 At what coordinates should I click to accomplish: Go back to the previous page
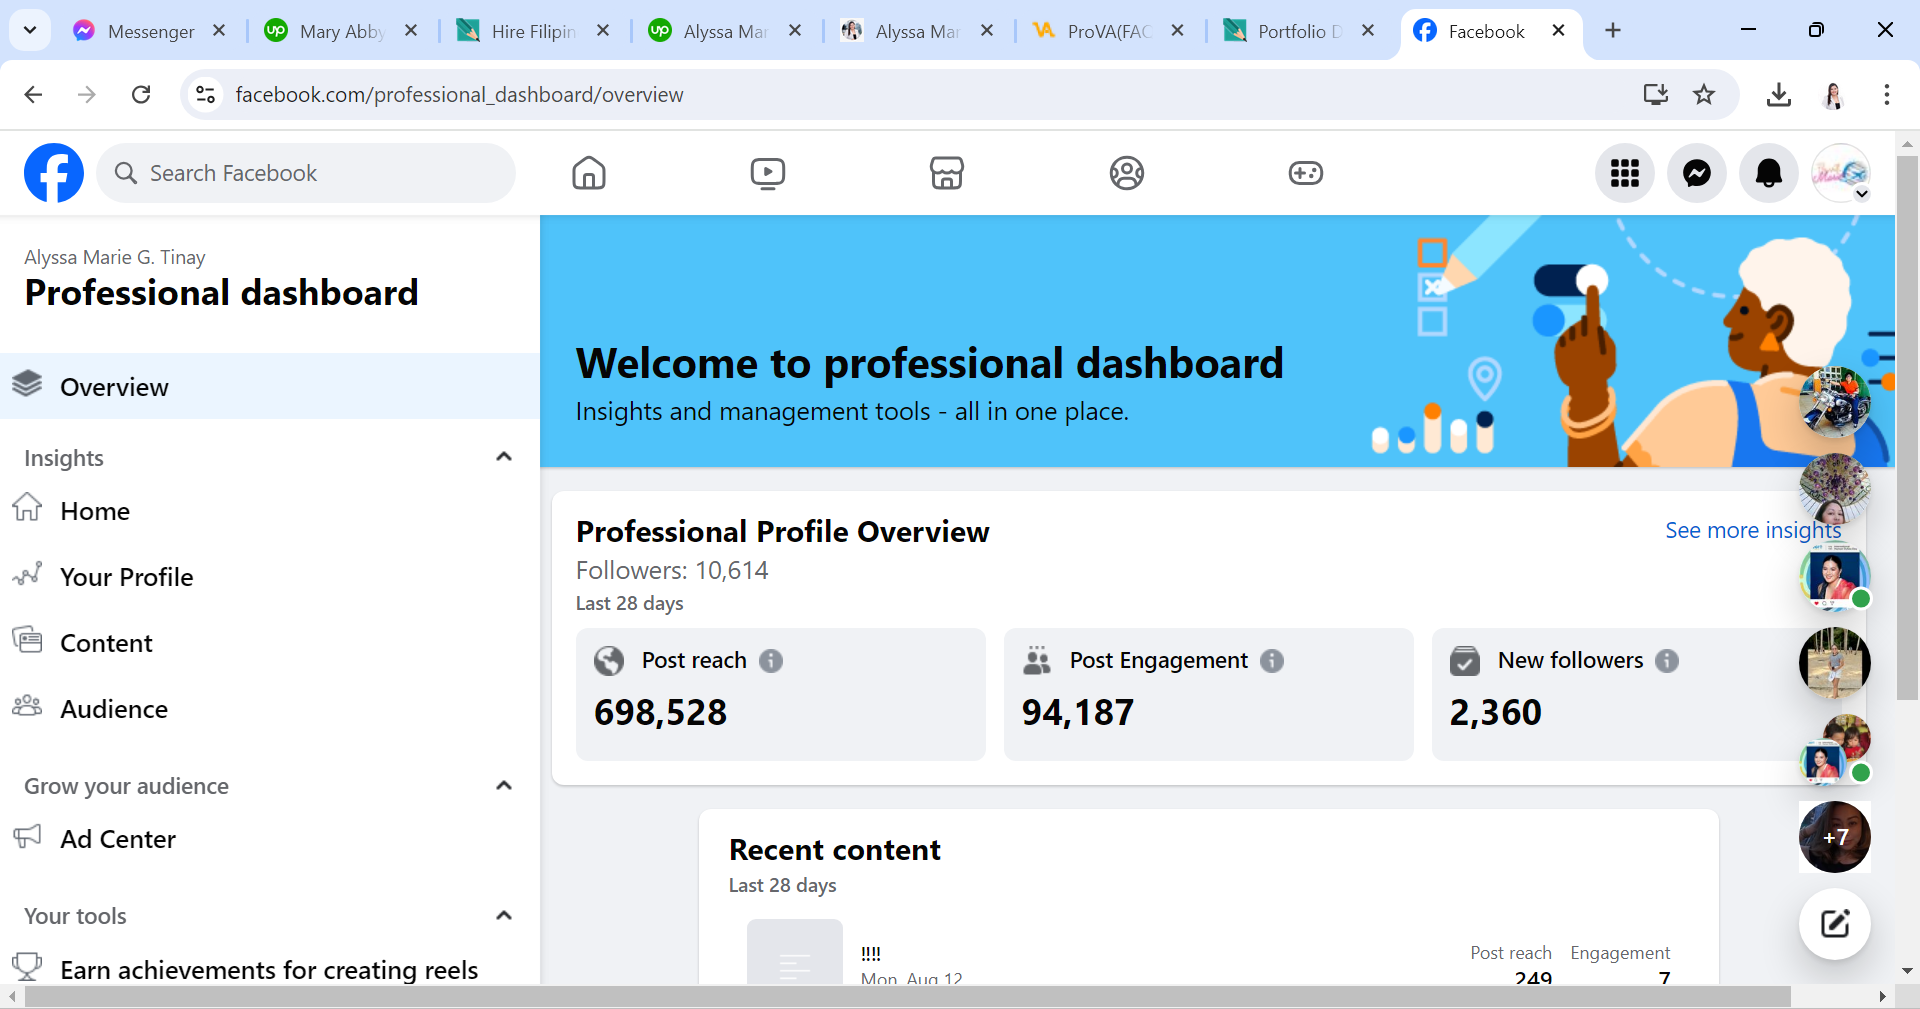tap(33, 95)
